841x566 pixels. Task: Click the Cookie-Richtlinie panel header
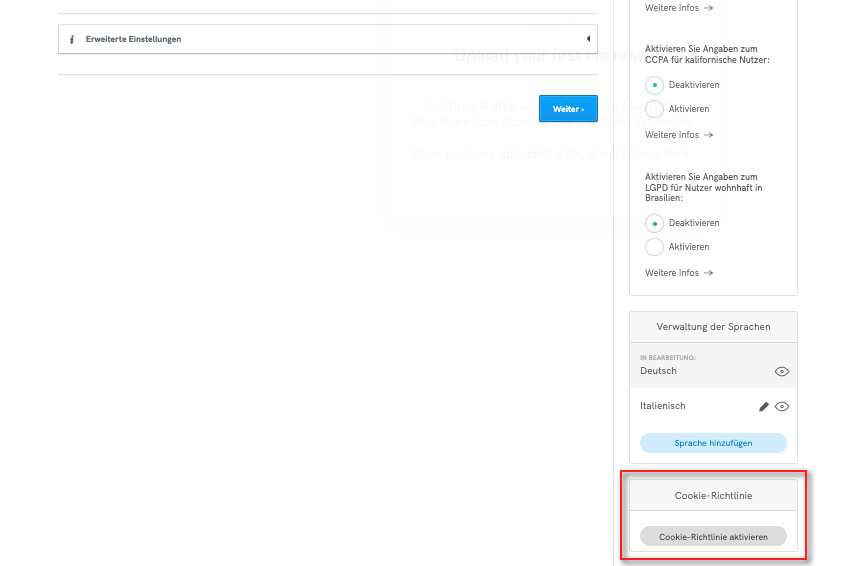tap(713, 495)
